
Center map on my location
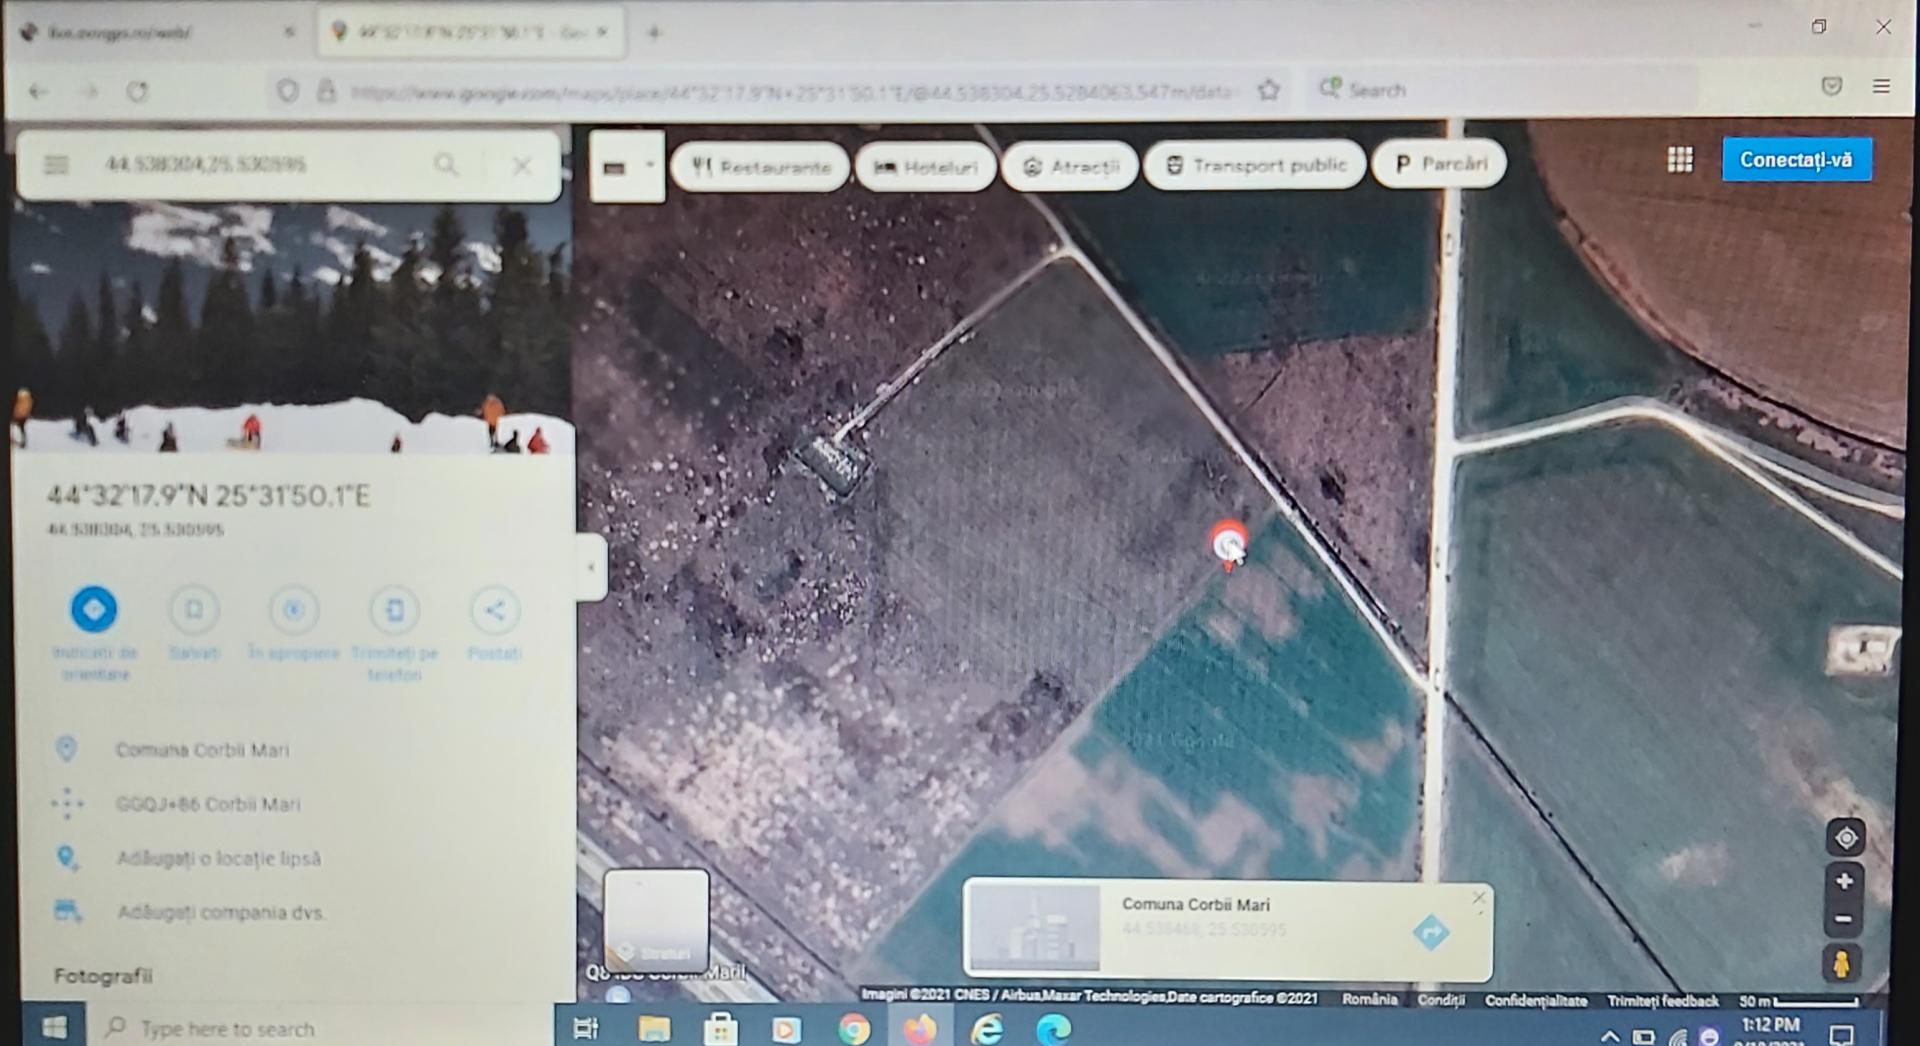click(x=1845, y=837)
